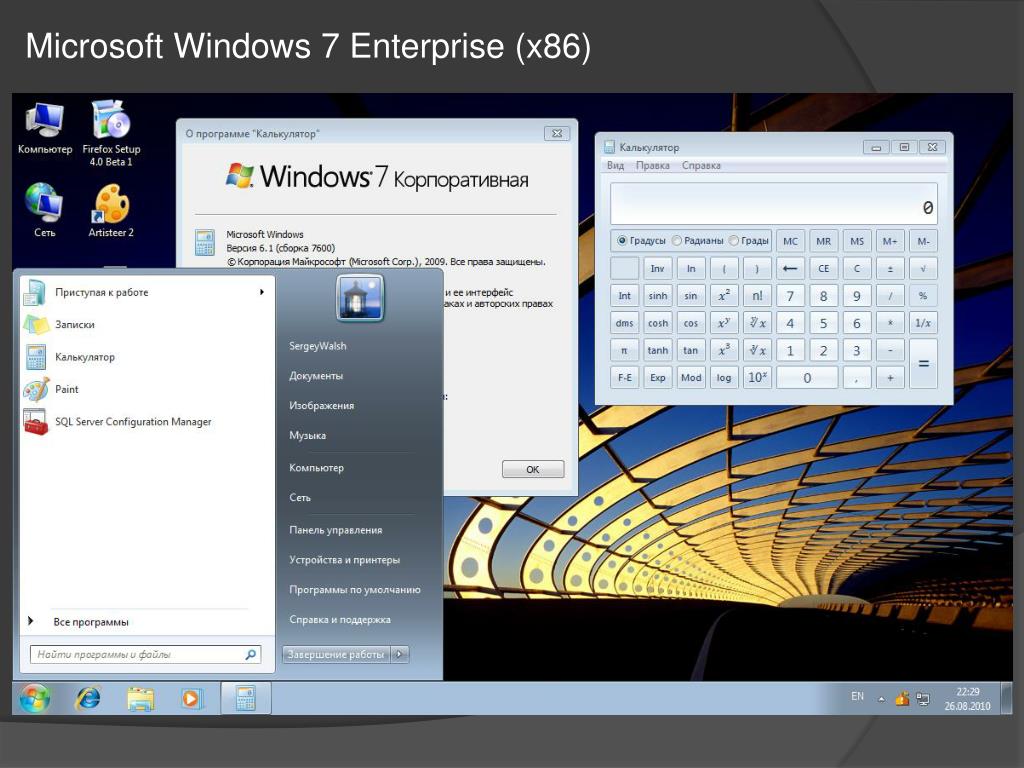Open the Справка menu in Calculator
1024x768 pixels.
tap(701, 166)
